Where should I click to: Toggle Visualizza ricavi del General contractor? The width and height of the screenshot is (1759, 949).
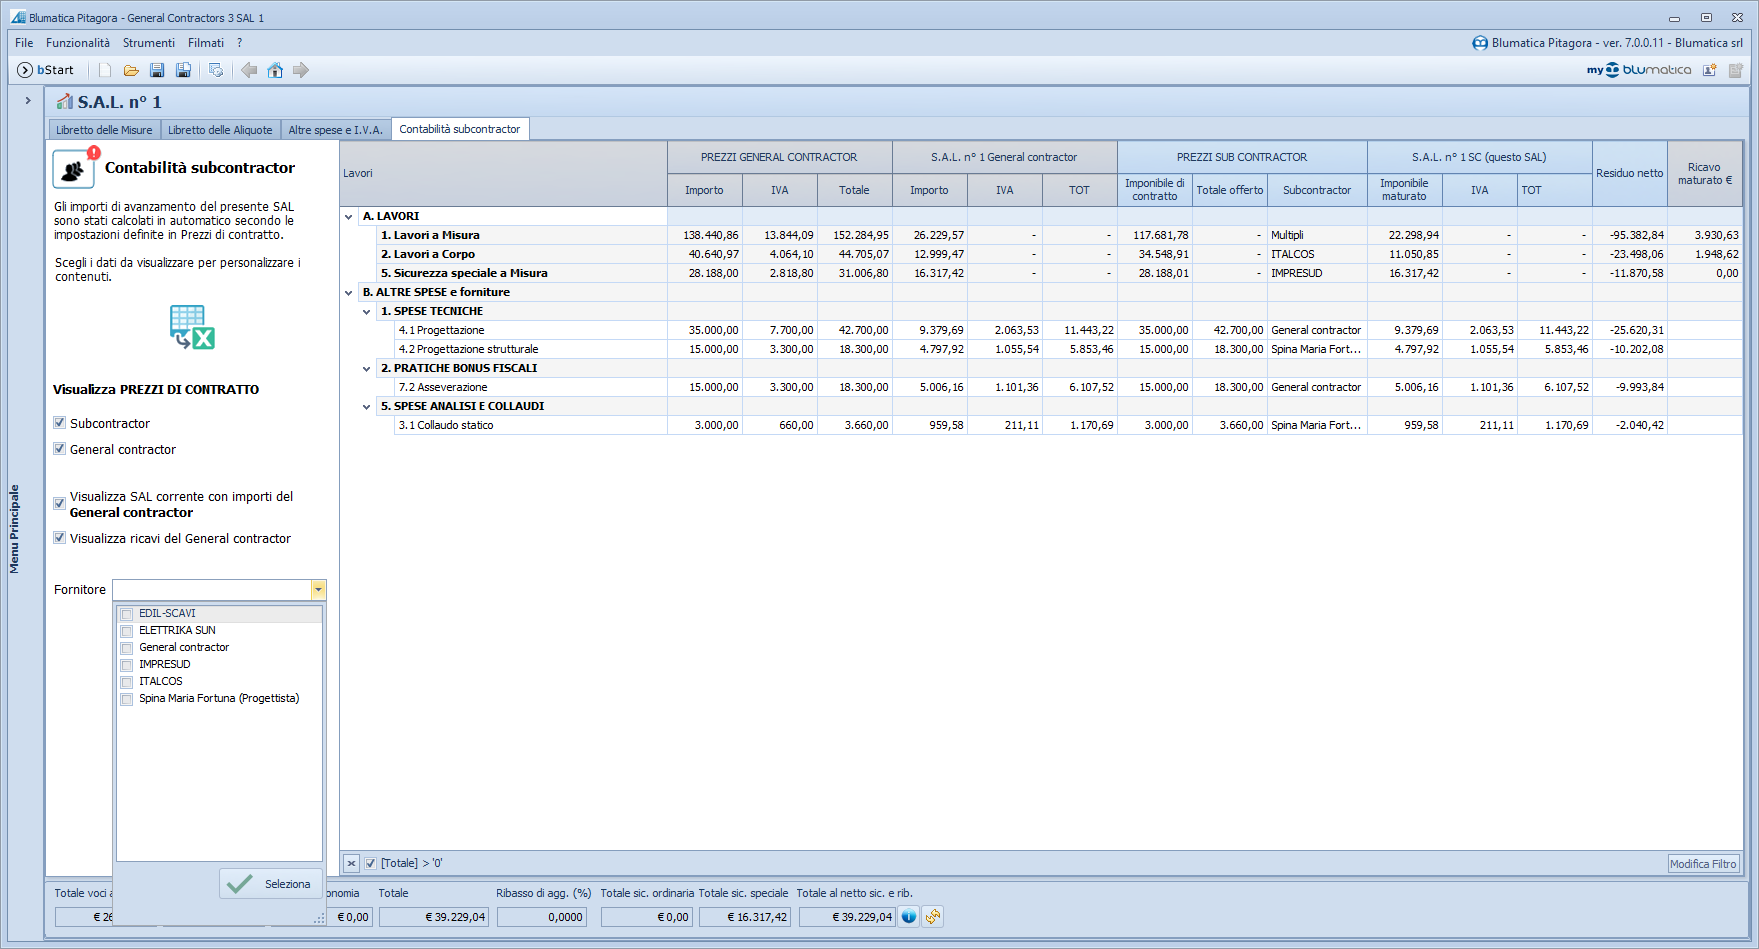coord(60,538)
